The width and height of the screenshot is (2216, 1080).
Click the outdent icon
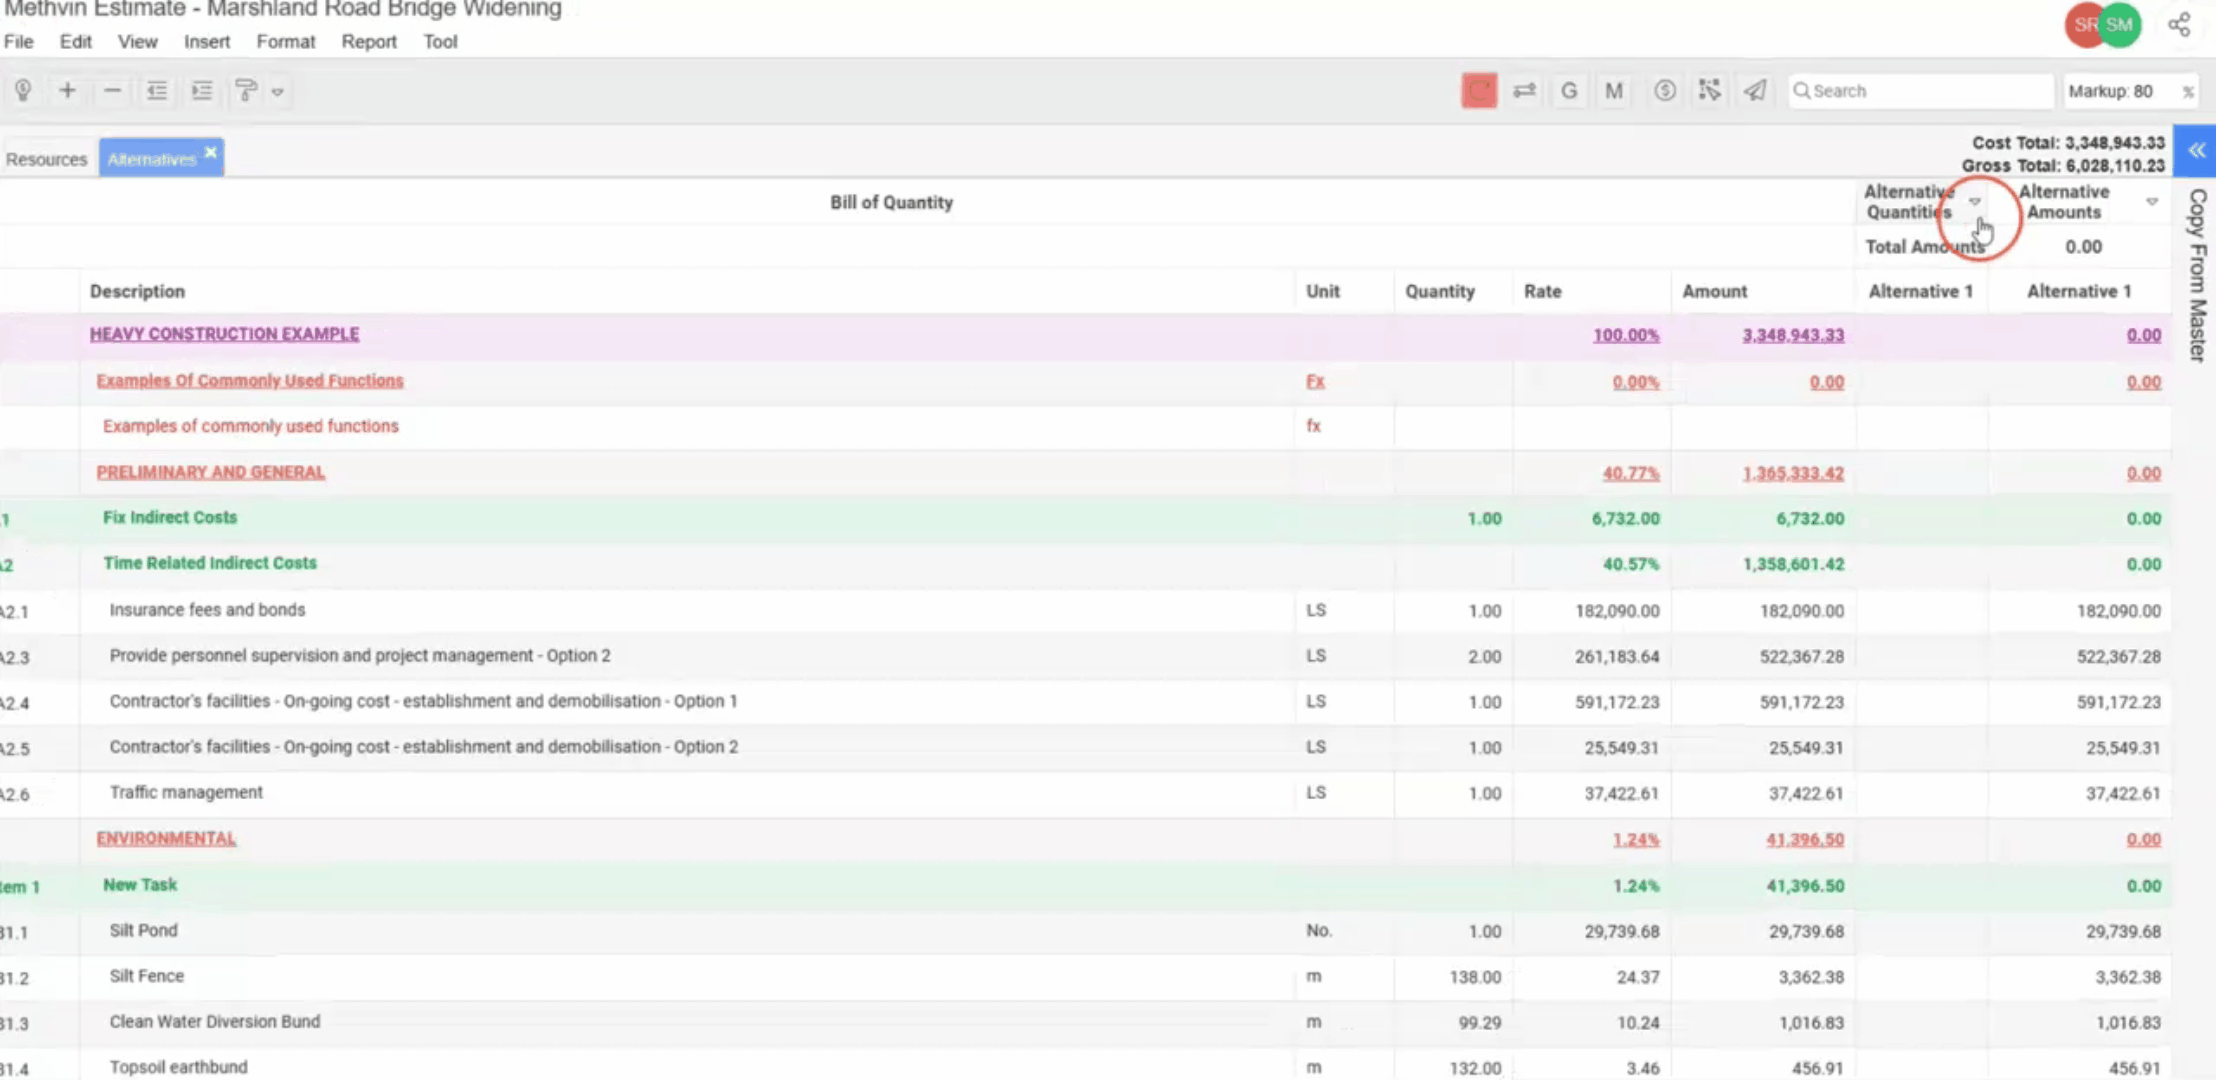tap(157, 91)
